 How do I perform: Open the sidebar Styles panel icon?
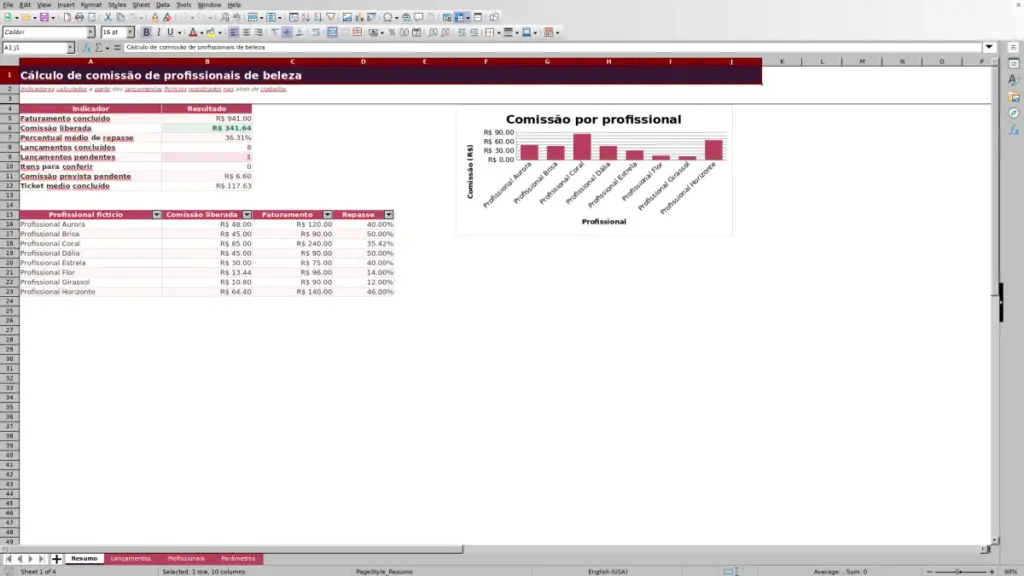click(1014, 80)
